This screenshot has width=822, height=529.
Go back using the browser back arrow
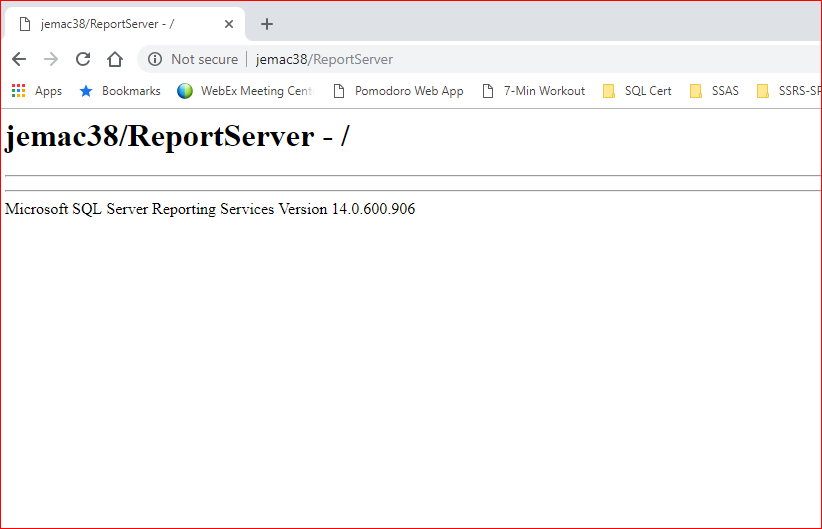19,59
